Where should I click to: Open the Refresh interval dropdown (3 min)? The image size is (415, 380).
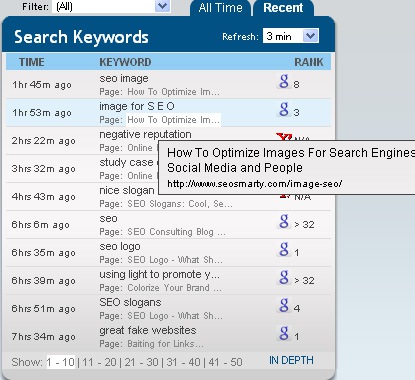291,36
